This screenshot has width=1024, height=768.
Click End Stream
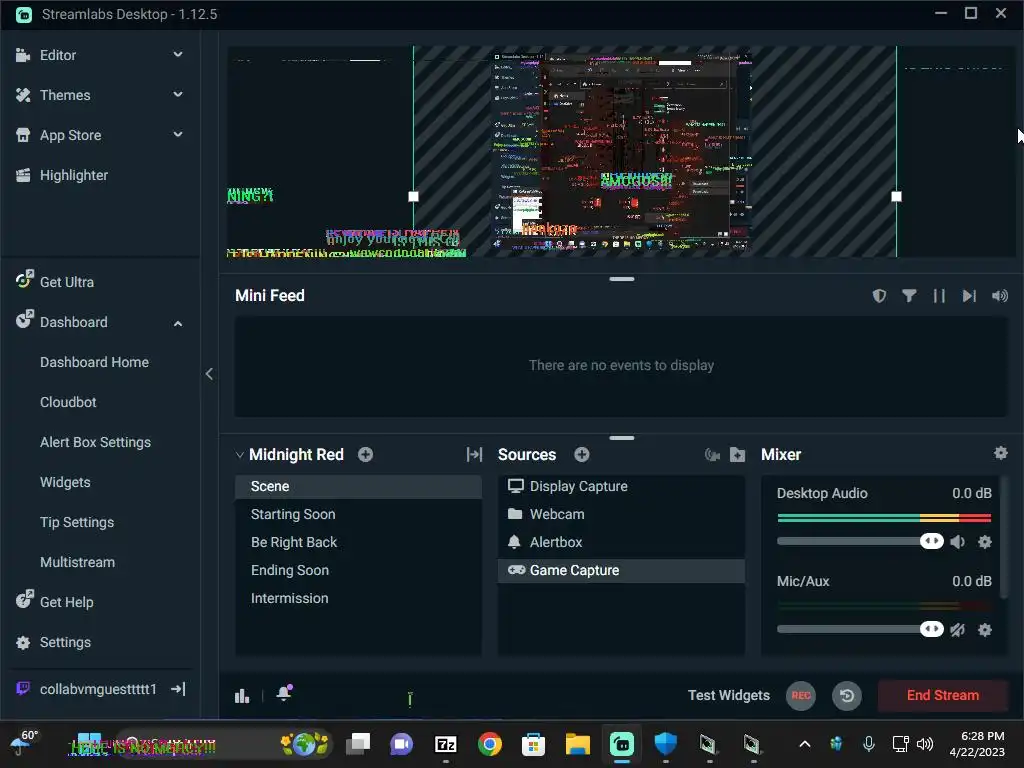pyautogui.click(x=942, y=696)
